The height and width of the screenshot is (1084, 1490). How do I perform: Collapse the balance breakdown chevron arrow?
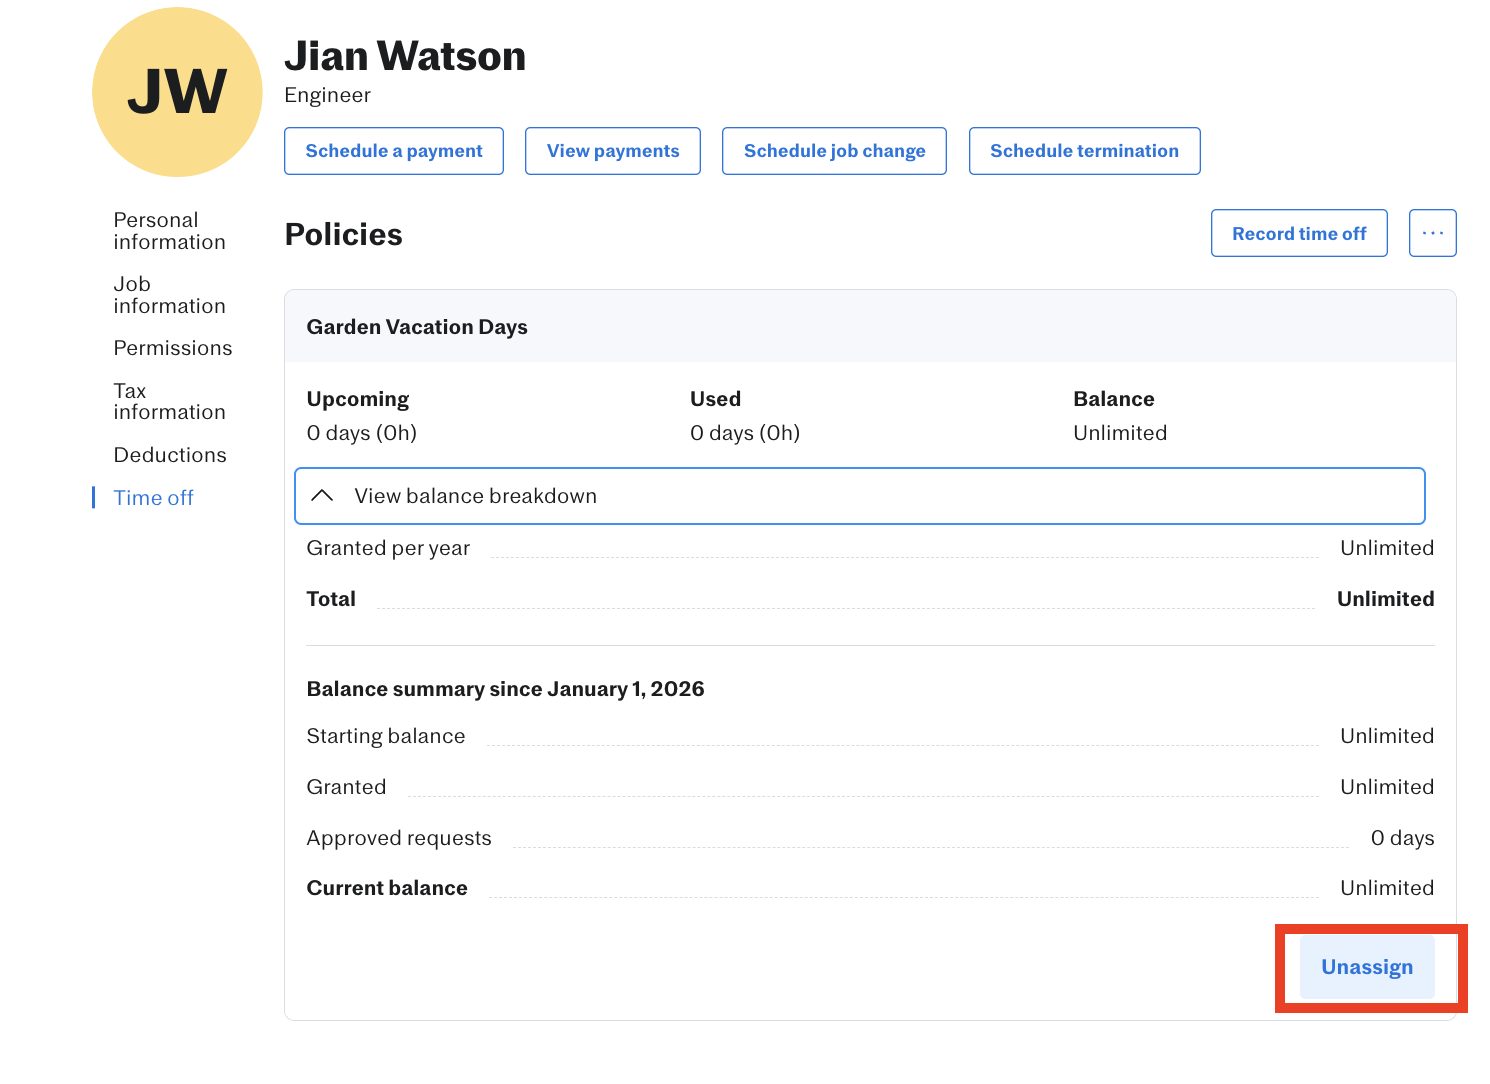pos(322,496)
